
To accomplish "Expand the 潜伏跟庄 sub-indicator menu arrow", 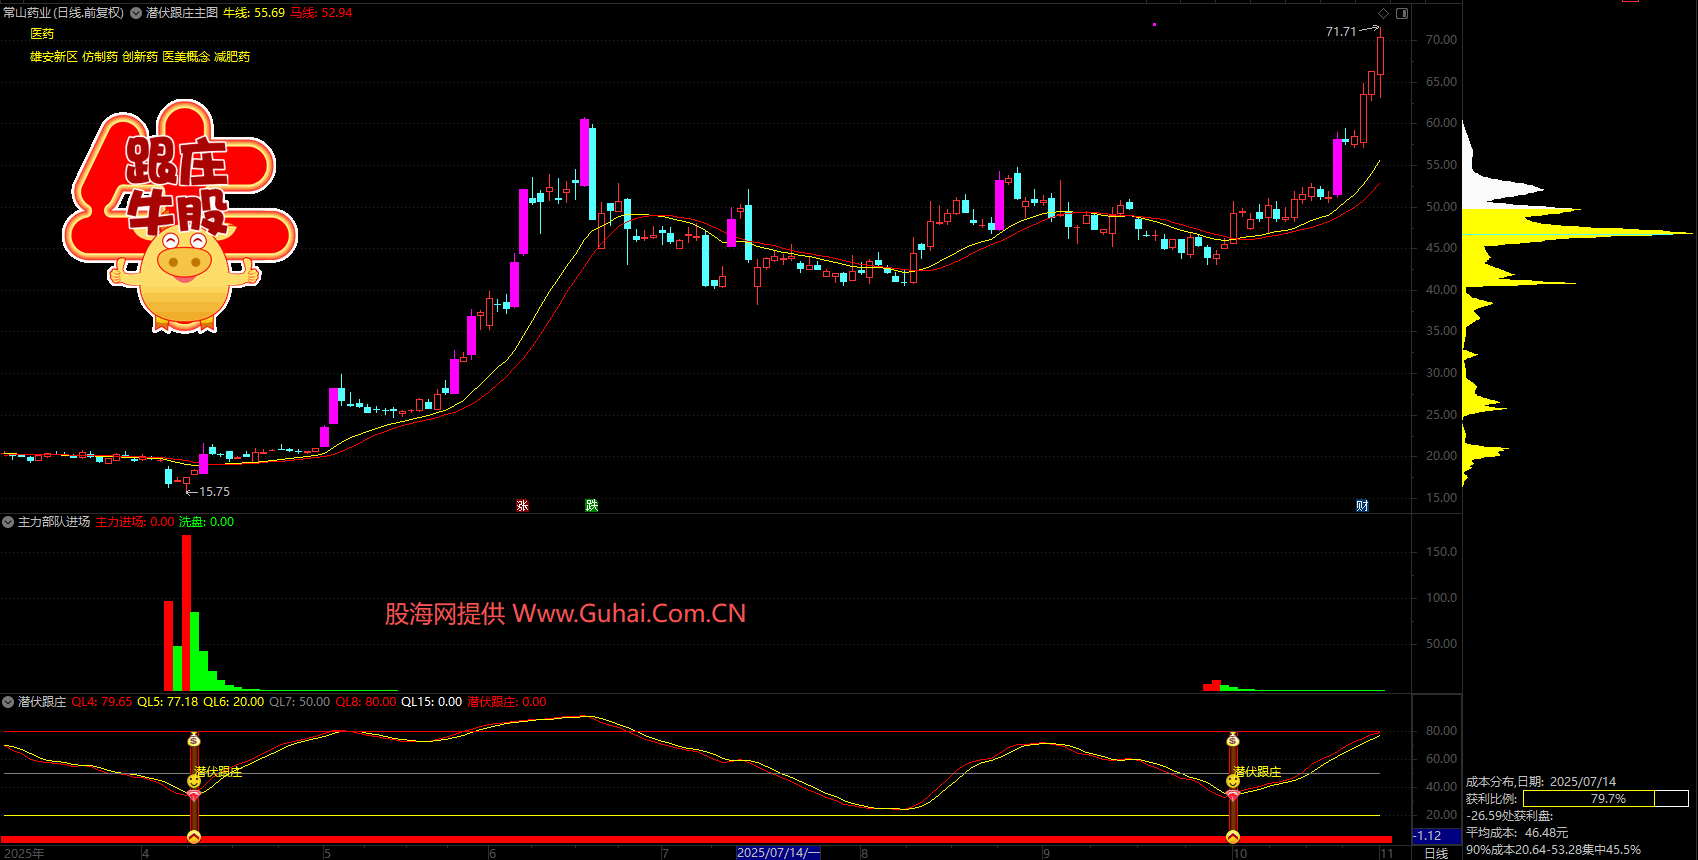I will click(8, 702).
